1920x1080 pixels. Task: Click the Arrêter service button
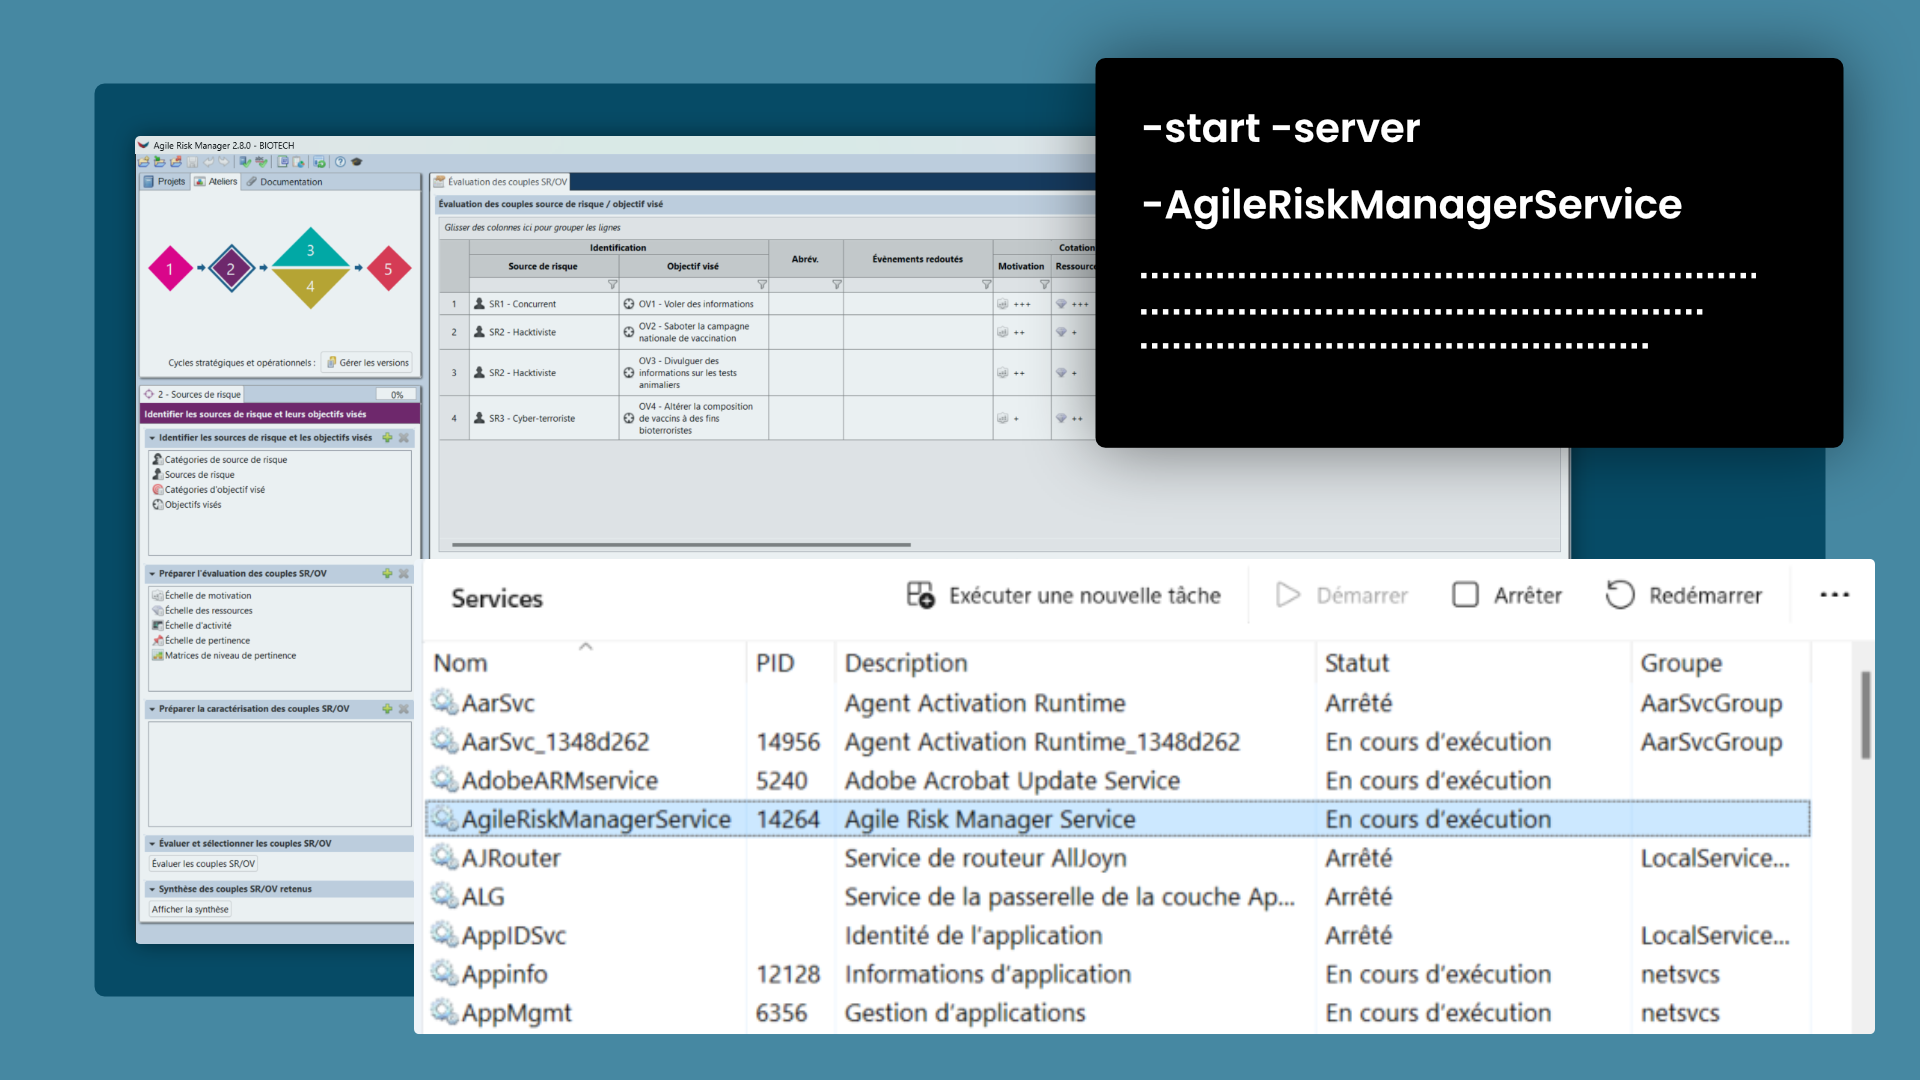click(x=1507, y=595)
